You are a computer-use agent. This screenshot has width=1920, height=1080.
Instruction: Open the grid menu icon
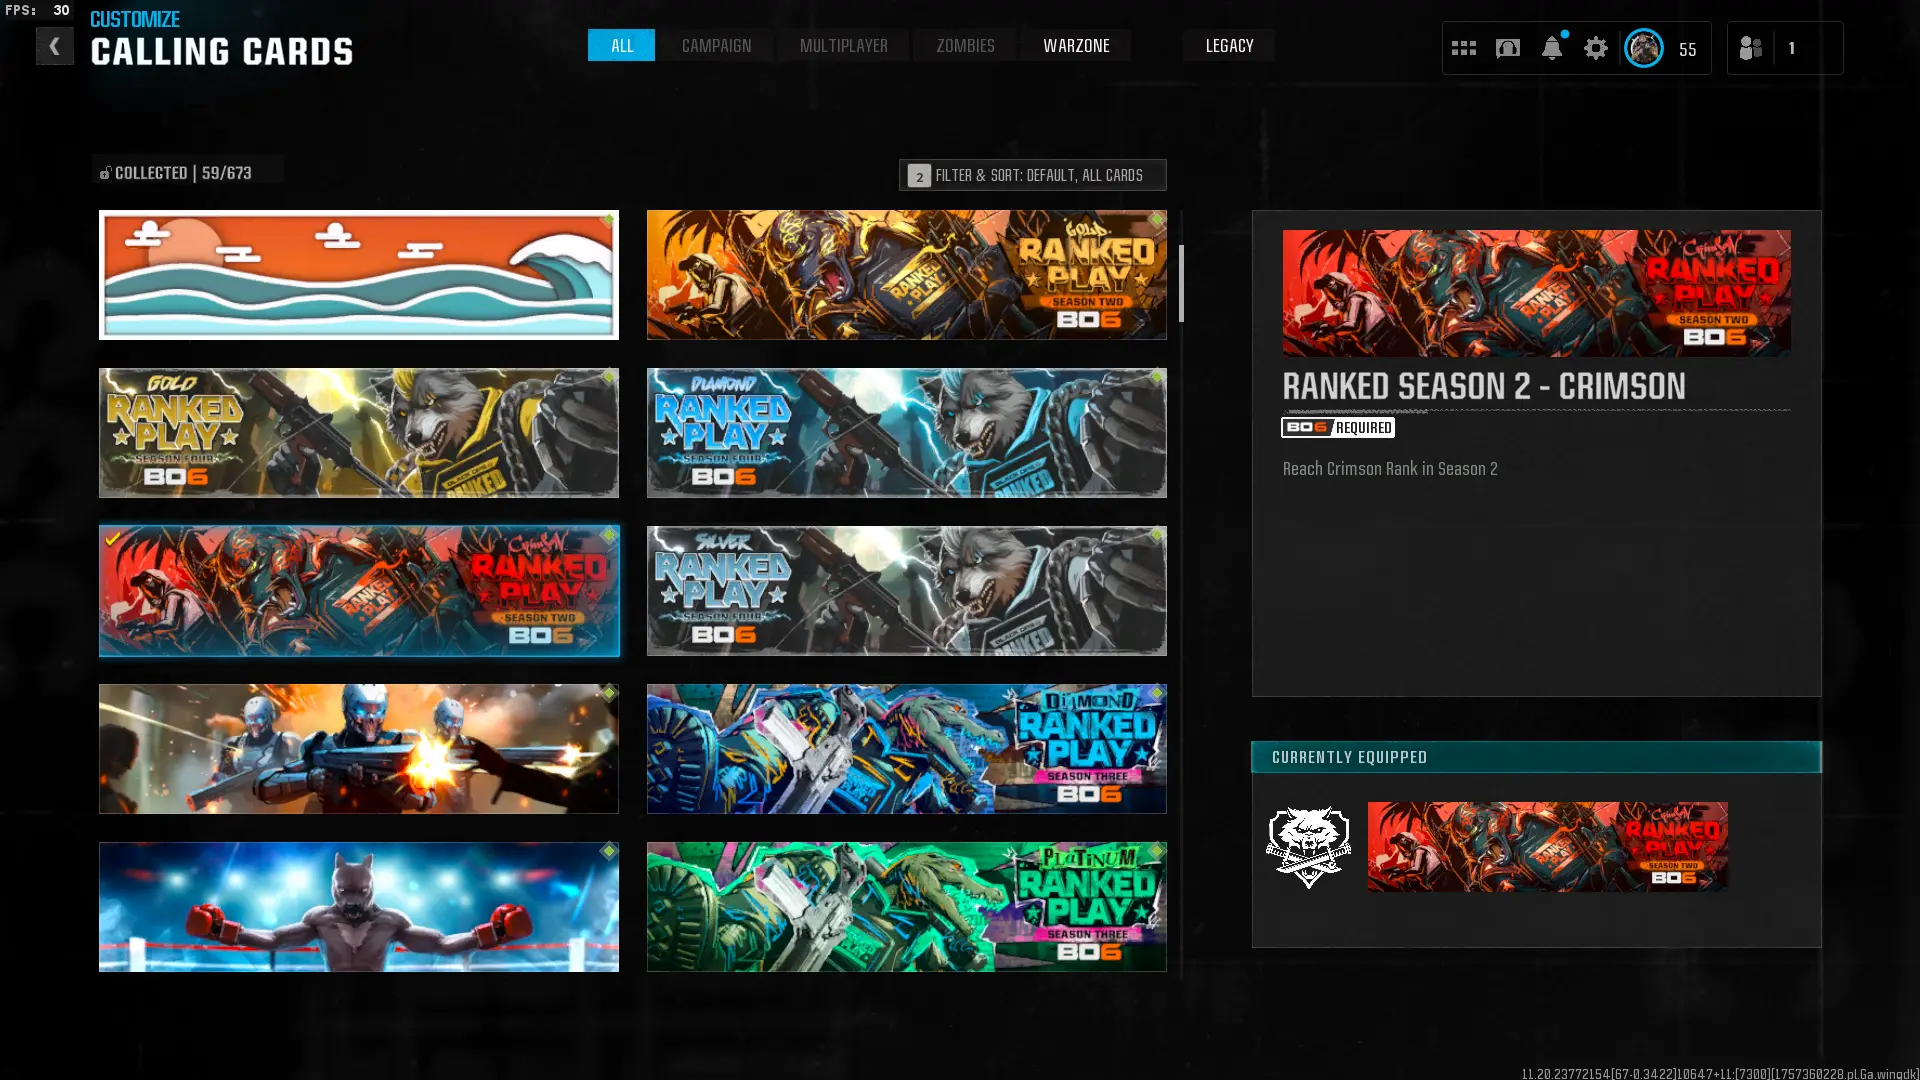(x=1463, y=48)
